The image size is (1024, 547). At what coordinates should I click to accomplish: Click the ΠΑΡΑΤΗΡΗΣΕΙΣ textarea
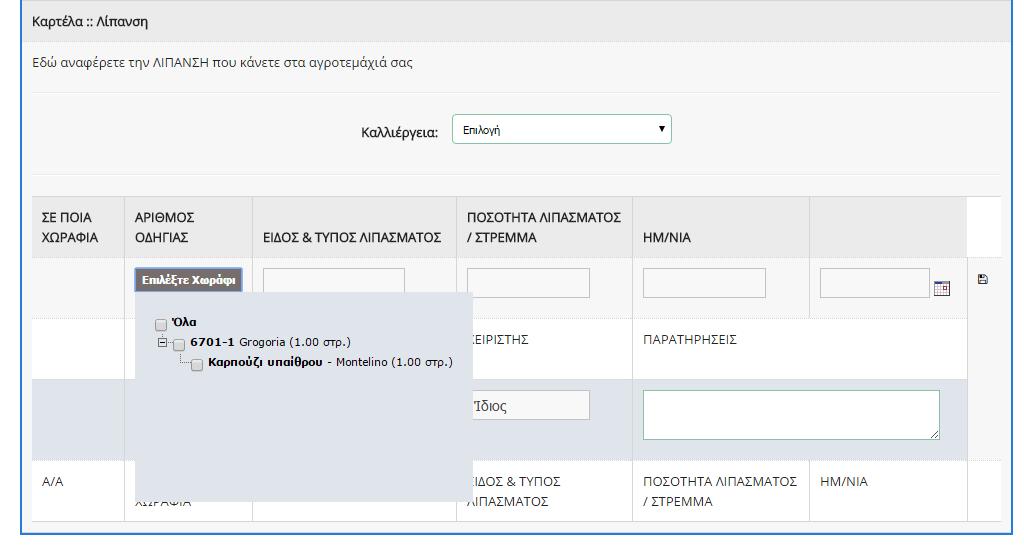point(791,415)
